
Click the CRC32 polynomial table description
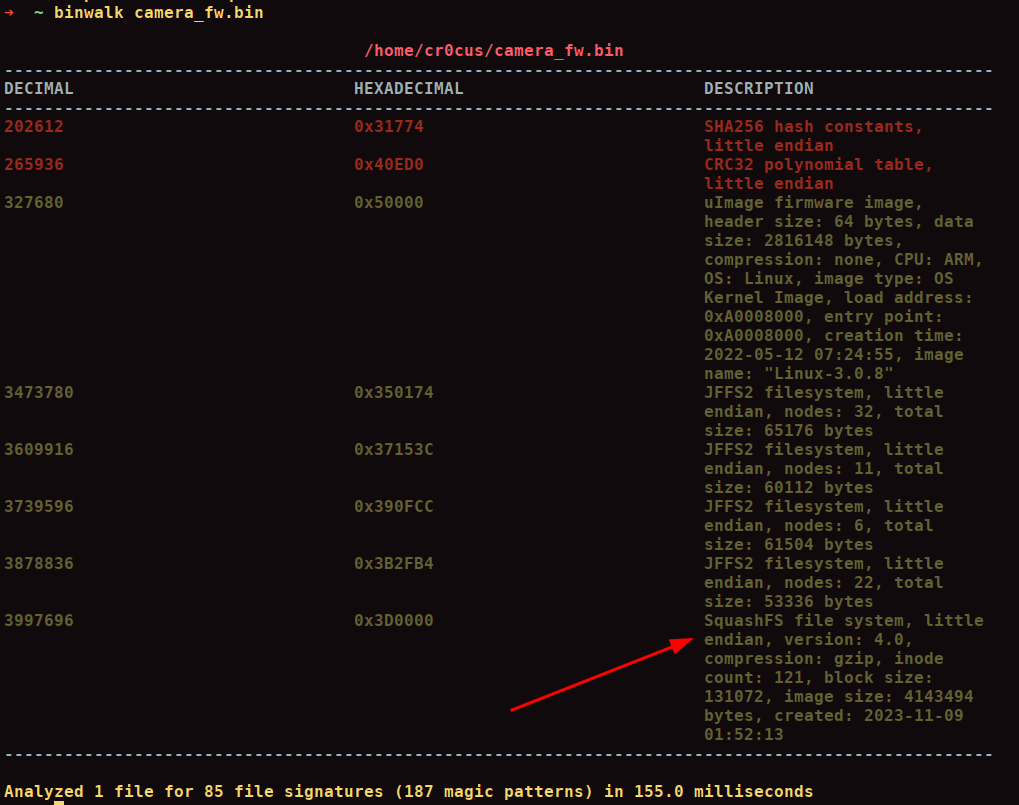point(818,174)
